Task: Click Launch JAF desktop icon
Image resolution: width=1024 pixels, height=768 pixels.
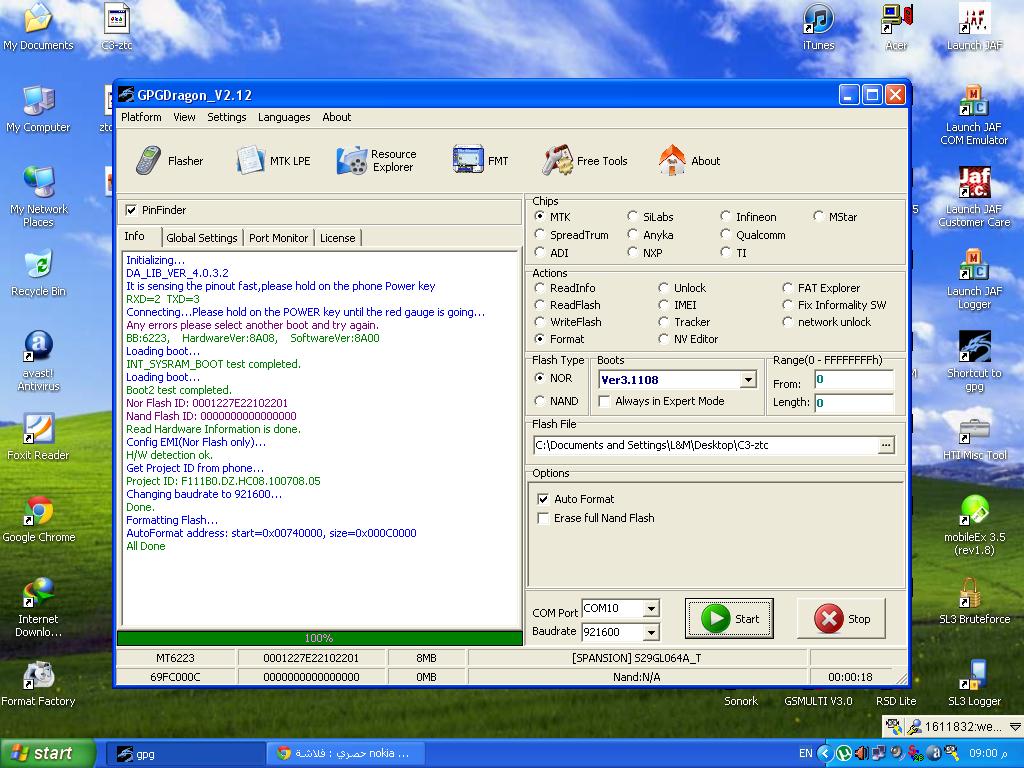Action: click(x=974, y=26)
